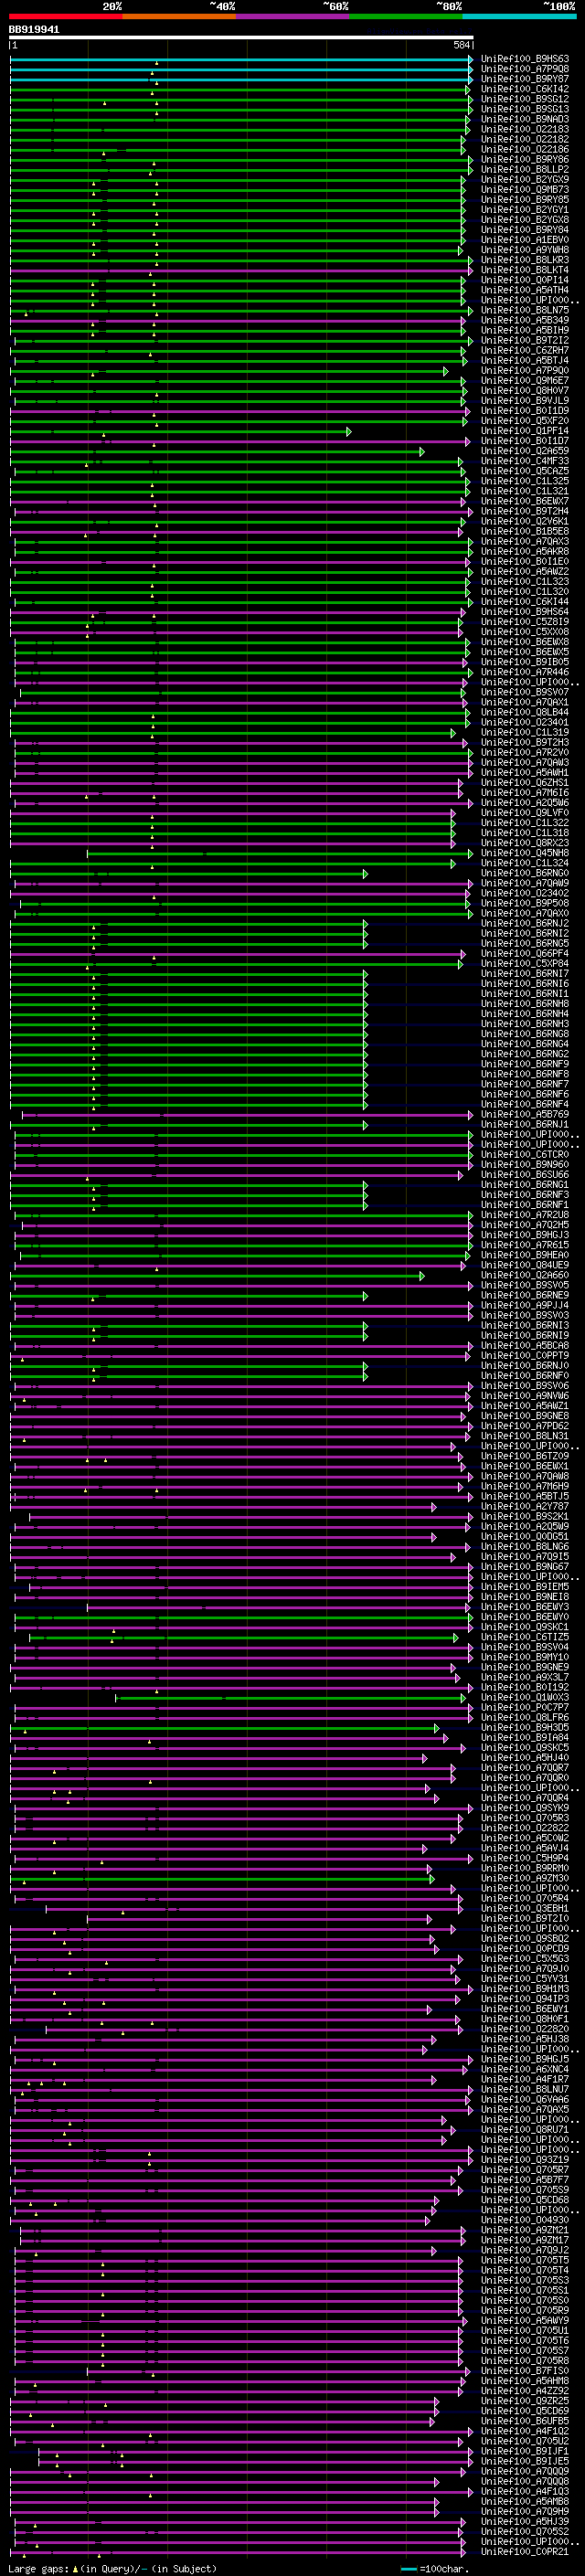Click the UniRef100_Q8H0V7 entry
The width and height of the screenshot is (585, 2576).
[525, 391]
